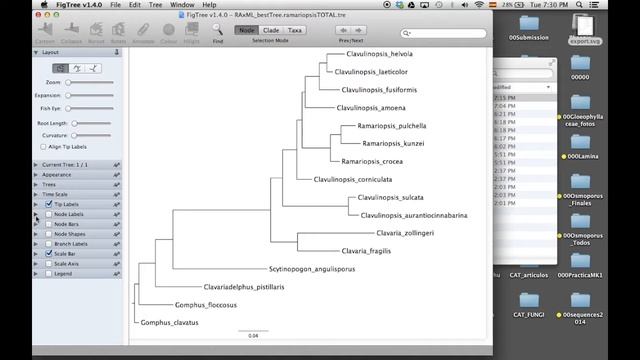Click the Hilight toolbar icon

pyautogui.click(x=191, y=30)
